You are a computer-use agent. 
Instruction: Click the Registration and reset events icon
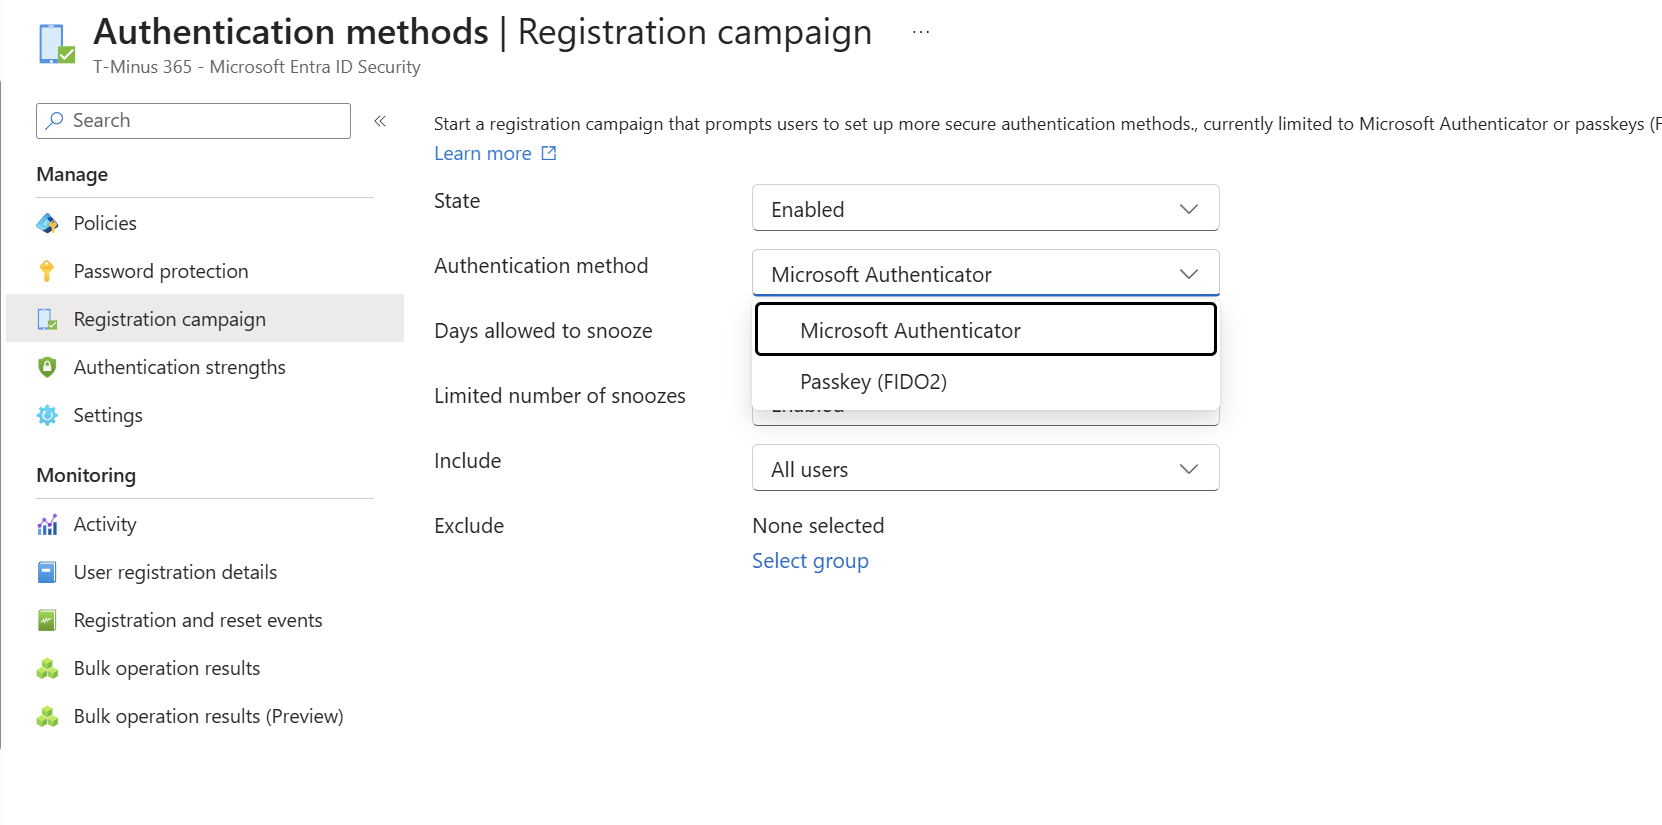[47, 620]
